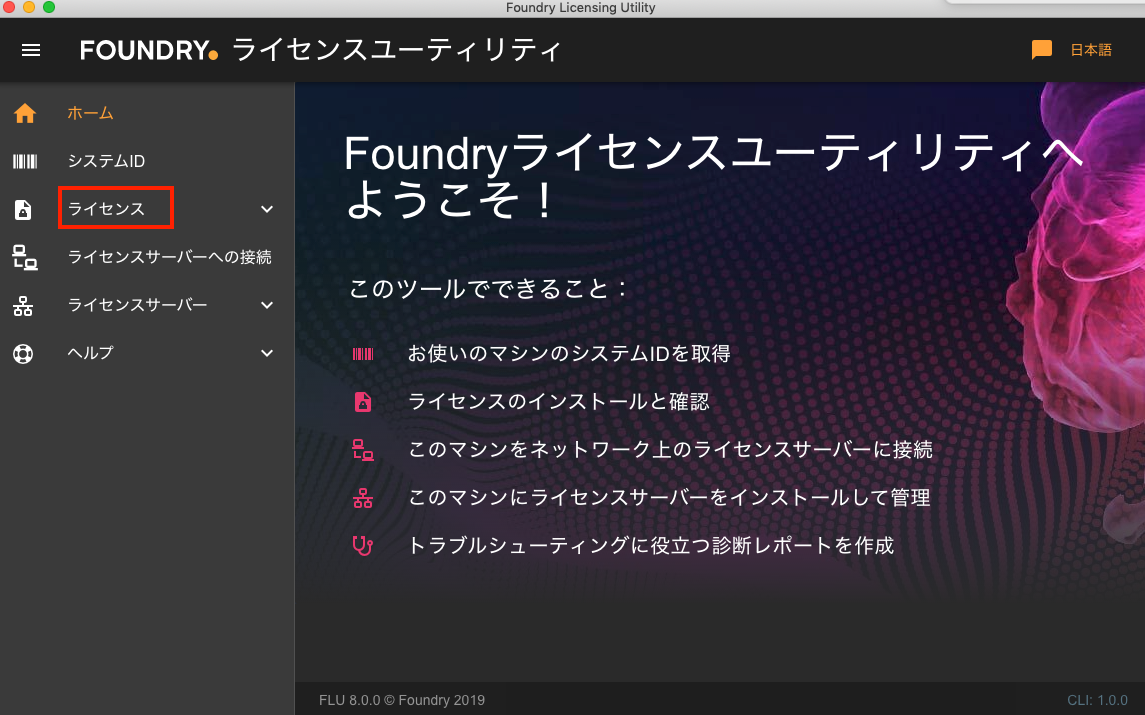Viewport: 1145px width, 715px height.
Task: Click このマシンをネットワーク上のライセンスサーバーに接続 text
Action: click(x=670, y=450)
